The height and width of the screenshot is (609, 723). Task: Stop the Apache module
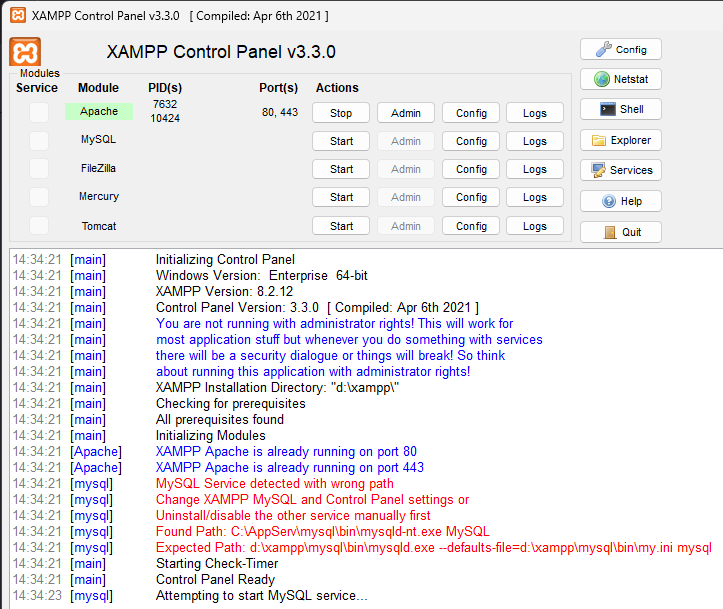pos(341,113)
